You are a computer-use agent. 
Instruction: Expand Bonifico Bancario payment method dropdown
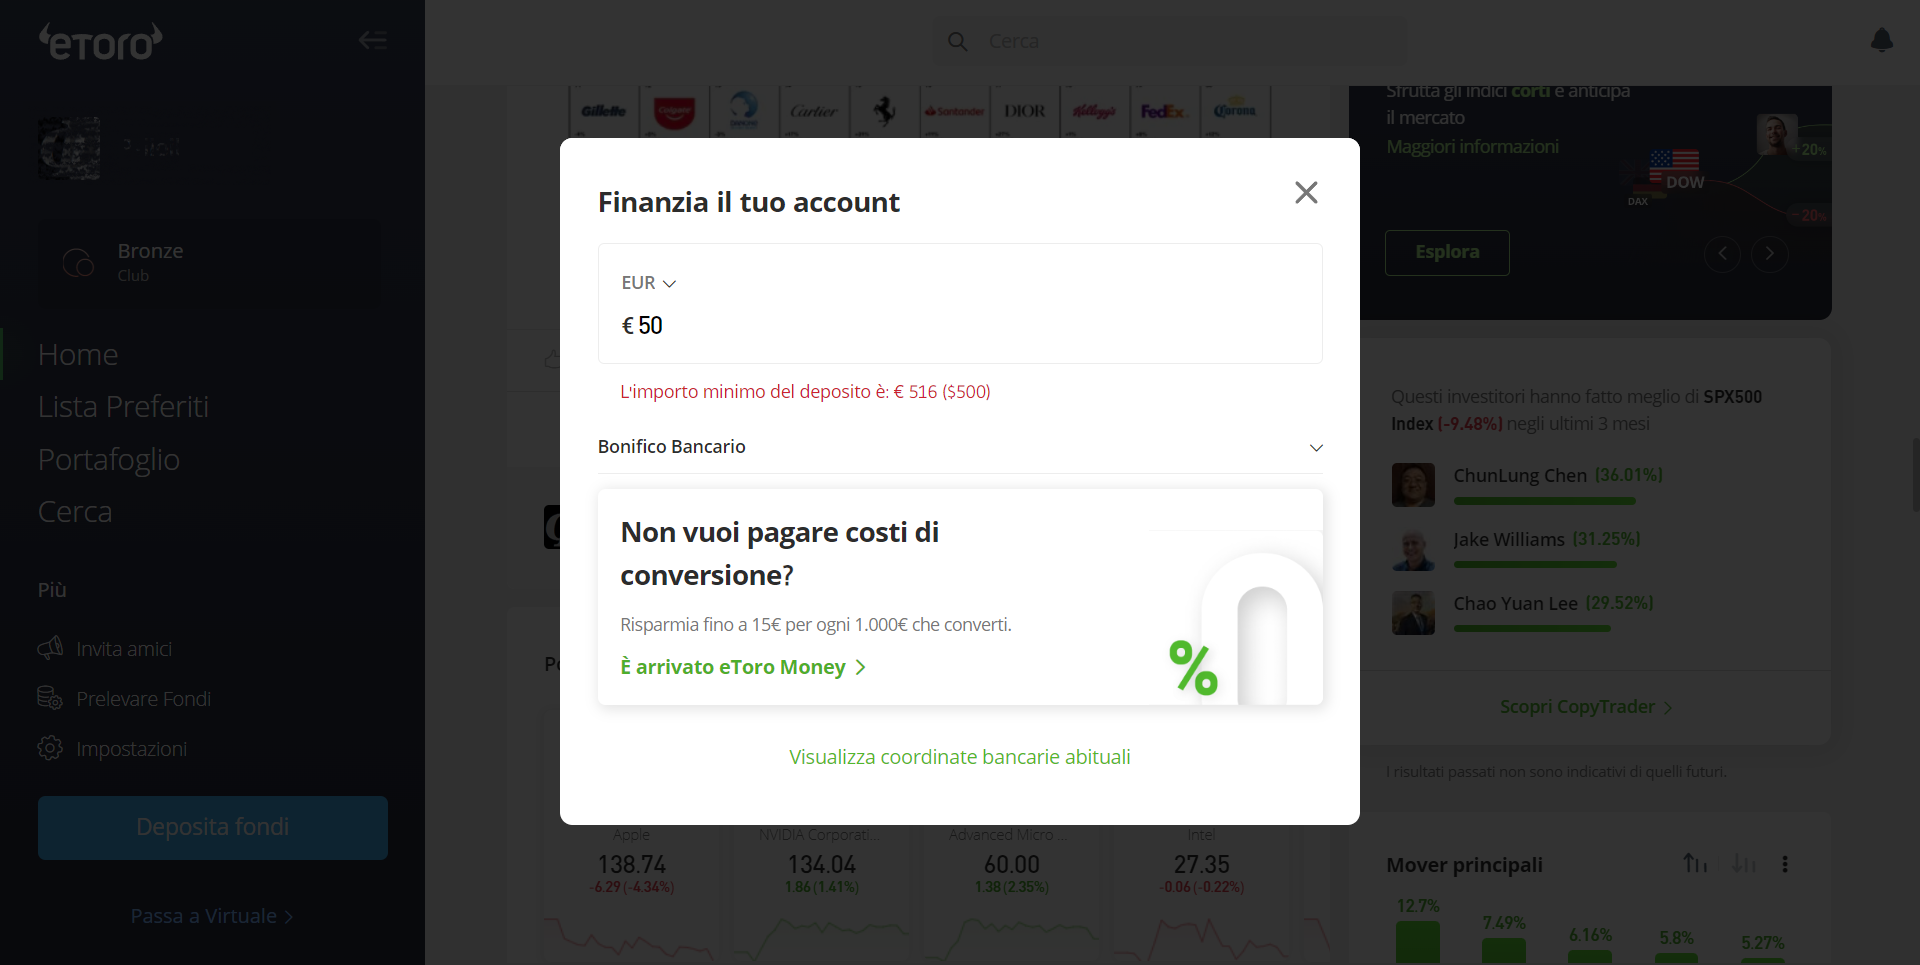(1316, 447)
